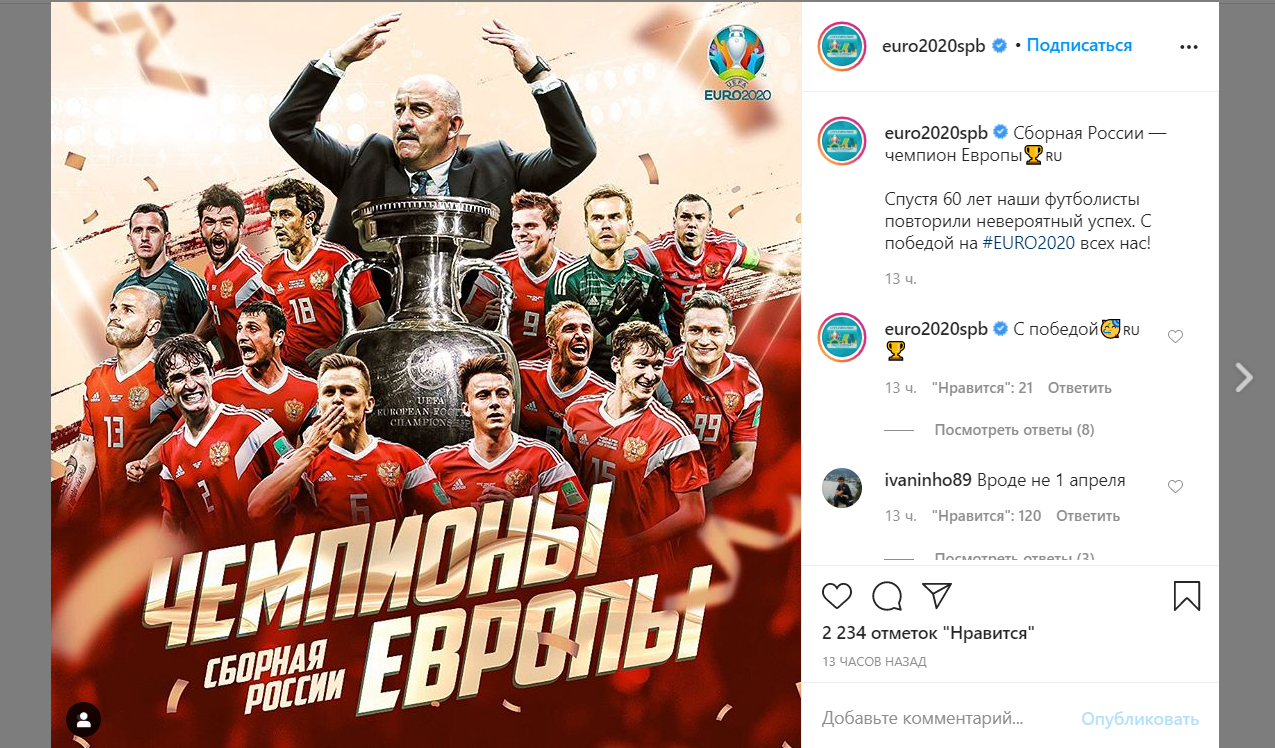
Task: Save post with bookmark icon
Action: pos(1186,596)
